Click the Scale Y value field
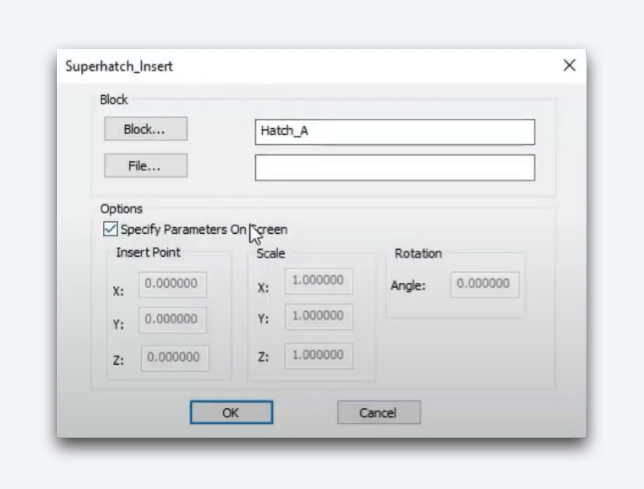The width and height of the screenshot is (644, 489). point(318,317)
